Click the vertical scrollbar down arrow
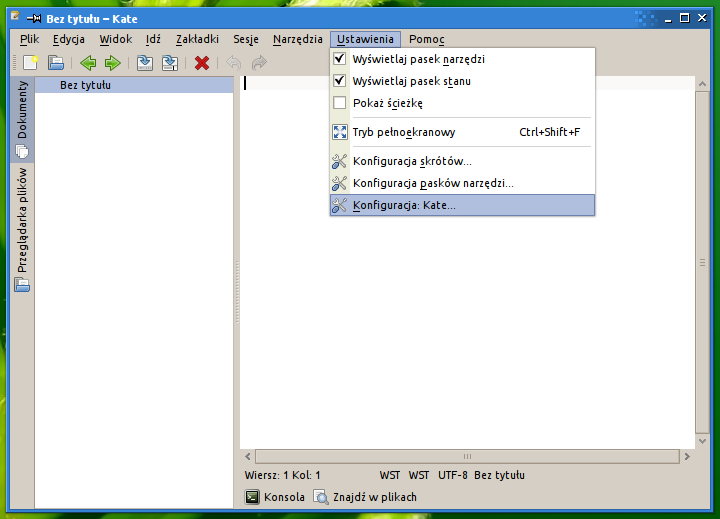The width and height of the screenshot is (720, 519). (x=702, y=441)
